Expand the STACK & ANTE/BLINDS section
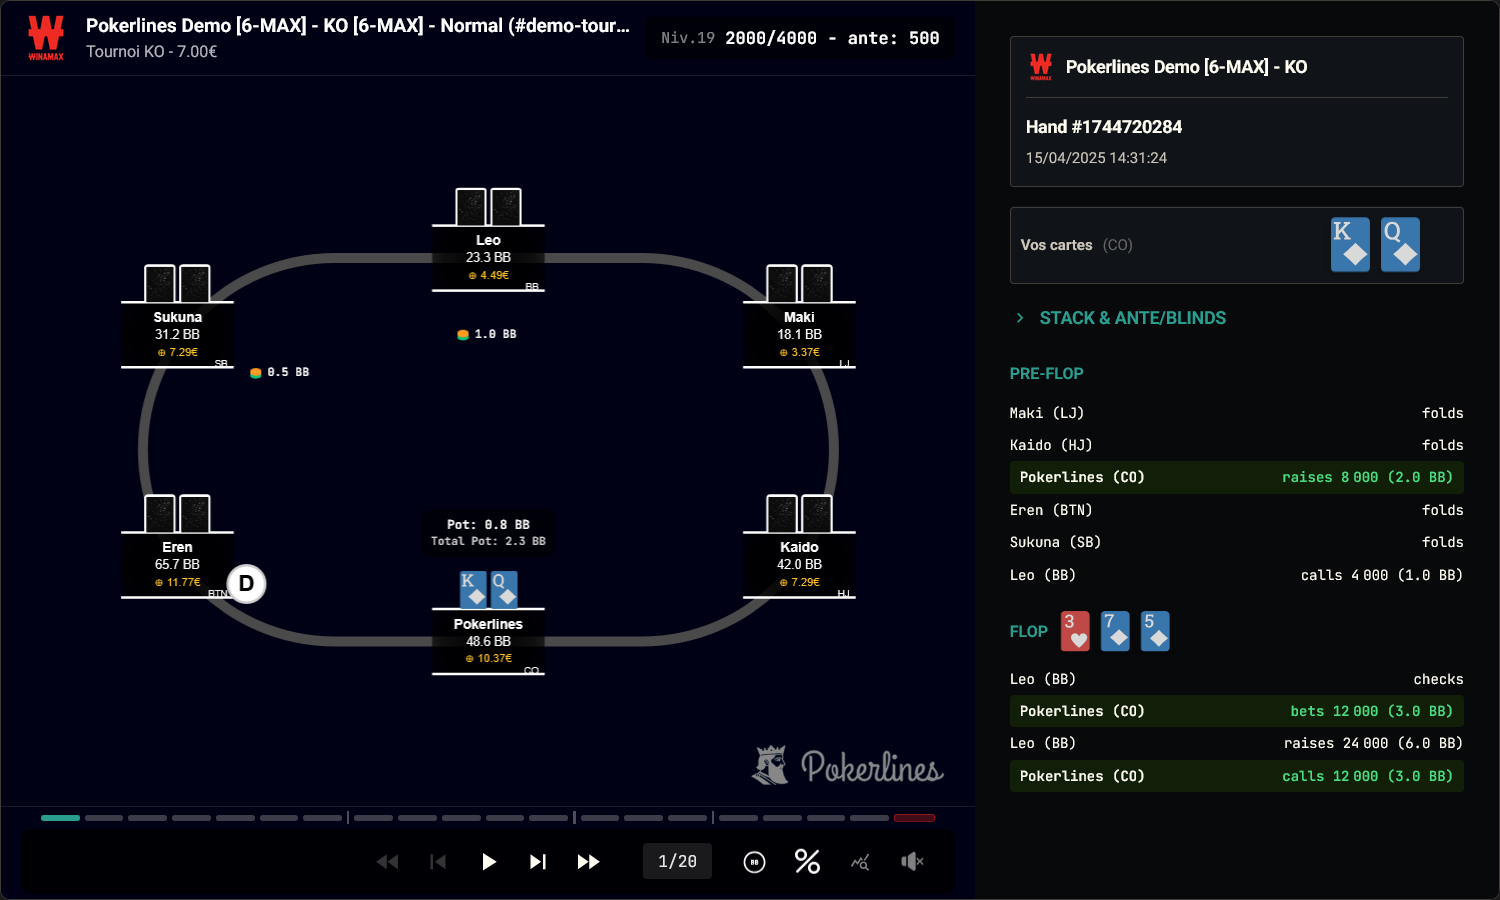1500x900 pixels. click(x=1120, y=318)
